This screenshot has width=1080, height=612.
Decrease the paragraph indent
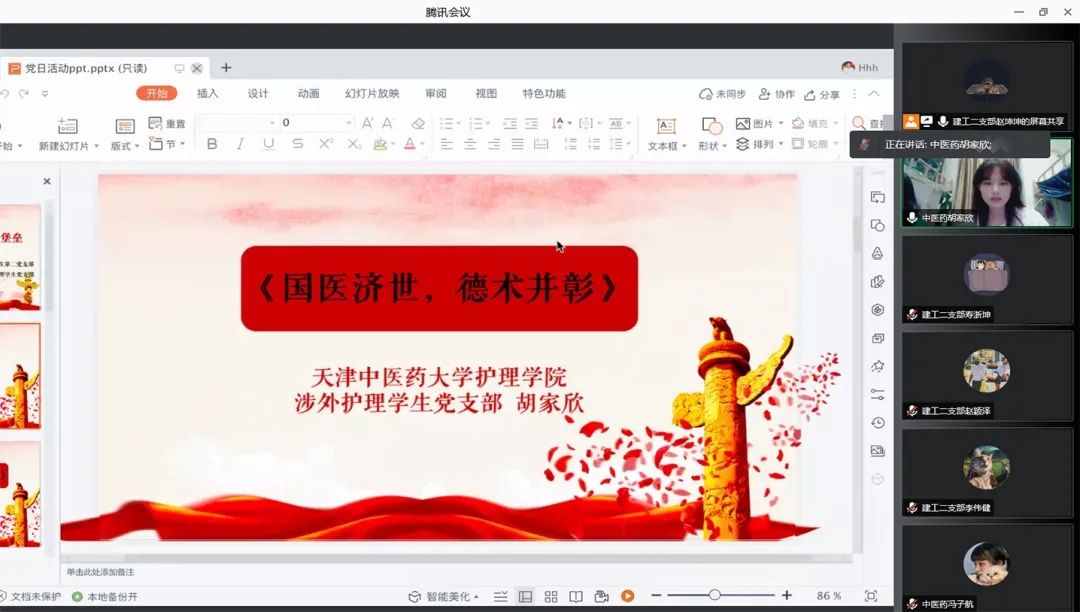click(510, 123)
